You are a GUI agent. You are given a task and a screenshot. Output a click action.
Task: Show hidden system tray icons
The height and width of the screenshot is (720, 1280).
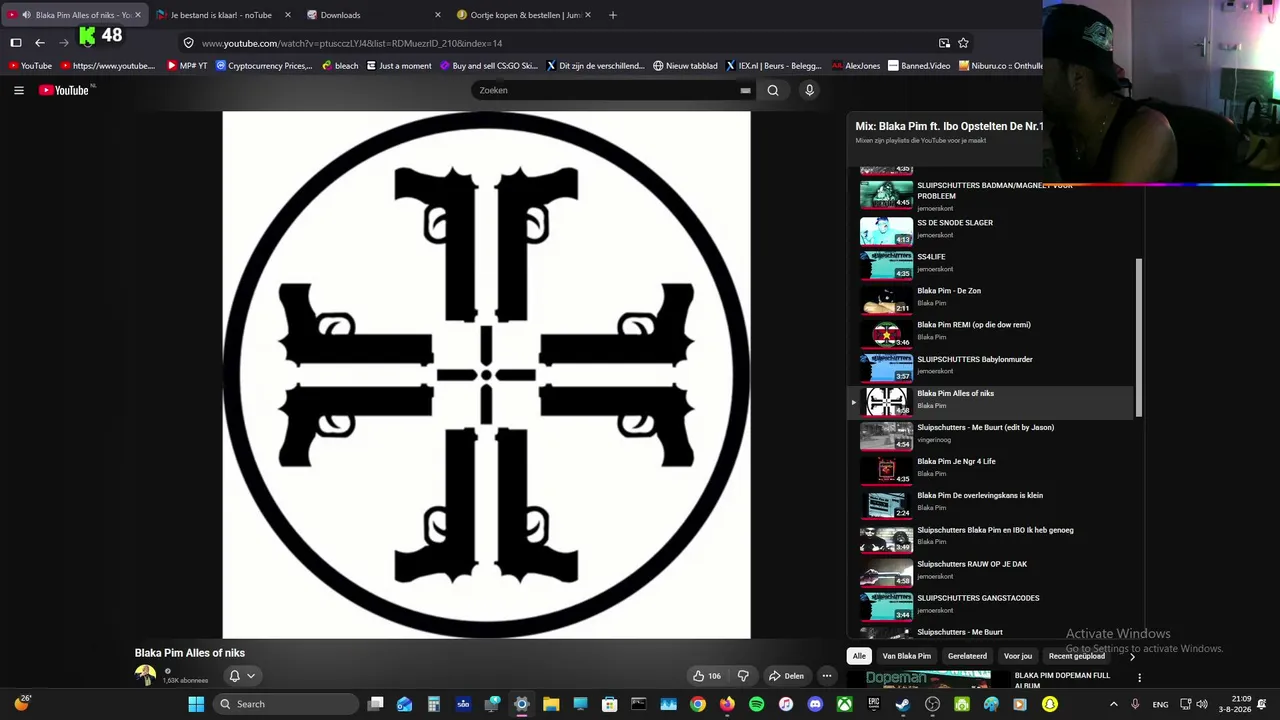[1113, 704]
